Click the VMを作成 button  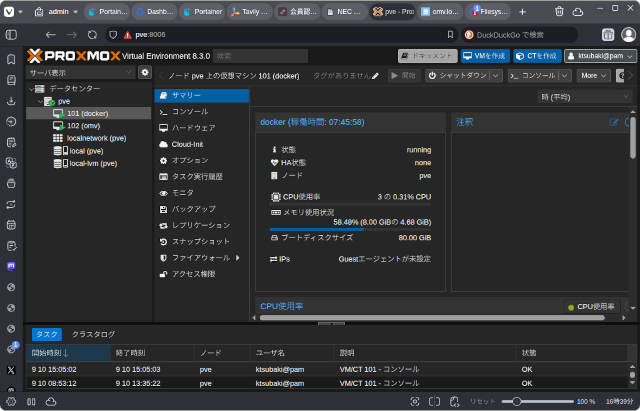pyautogui.click(x=485, y=56)
